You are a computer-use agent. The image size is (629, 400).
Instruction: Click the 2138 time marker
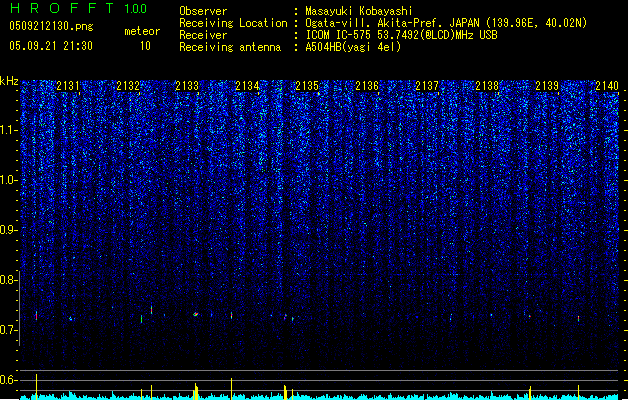(x=487, y=86)
